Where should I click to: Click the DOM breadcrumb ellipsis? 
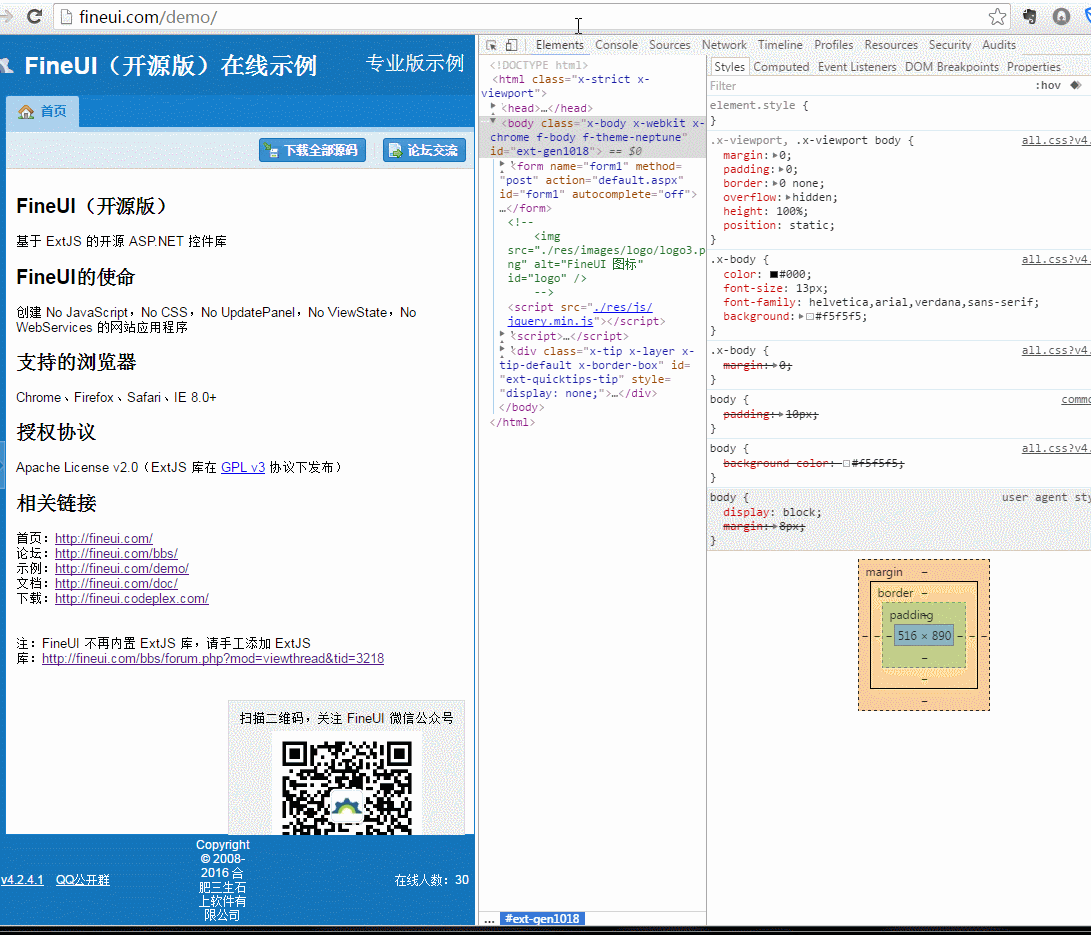489,919
